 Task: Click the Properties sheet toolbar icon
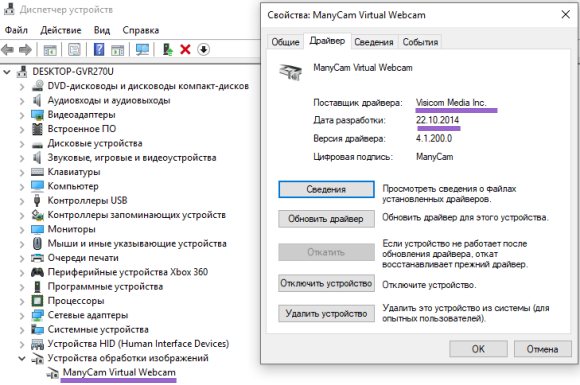point(74,50)
